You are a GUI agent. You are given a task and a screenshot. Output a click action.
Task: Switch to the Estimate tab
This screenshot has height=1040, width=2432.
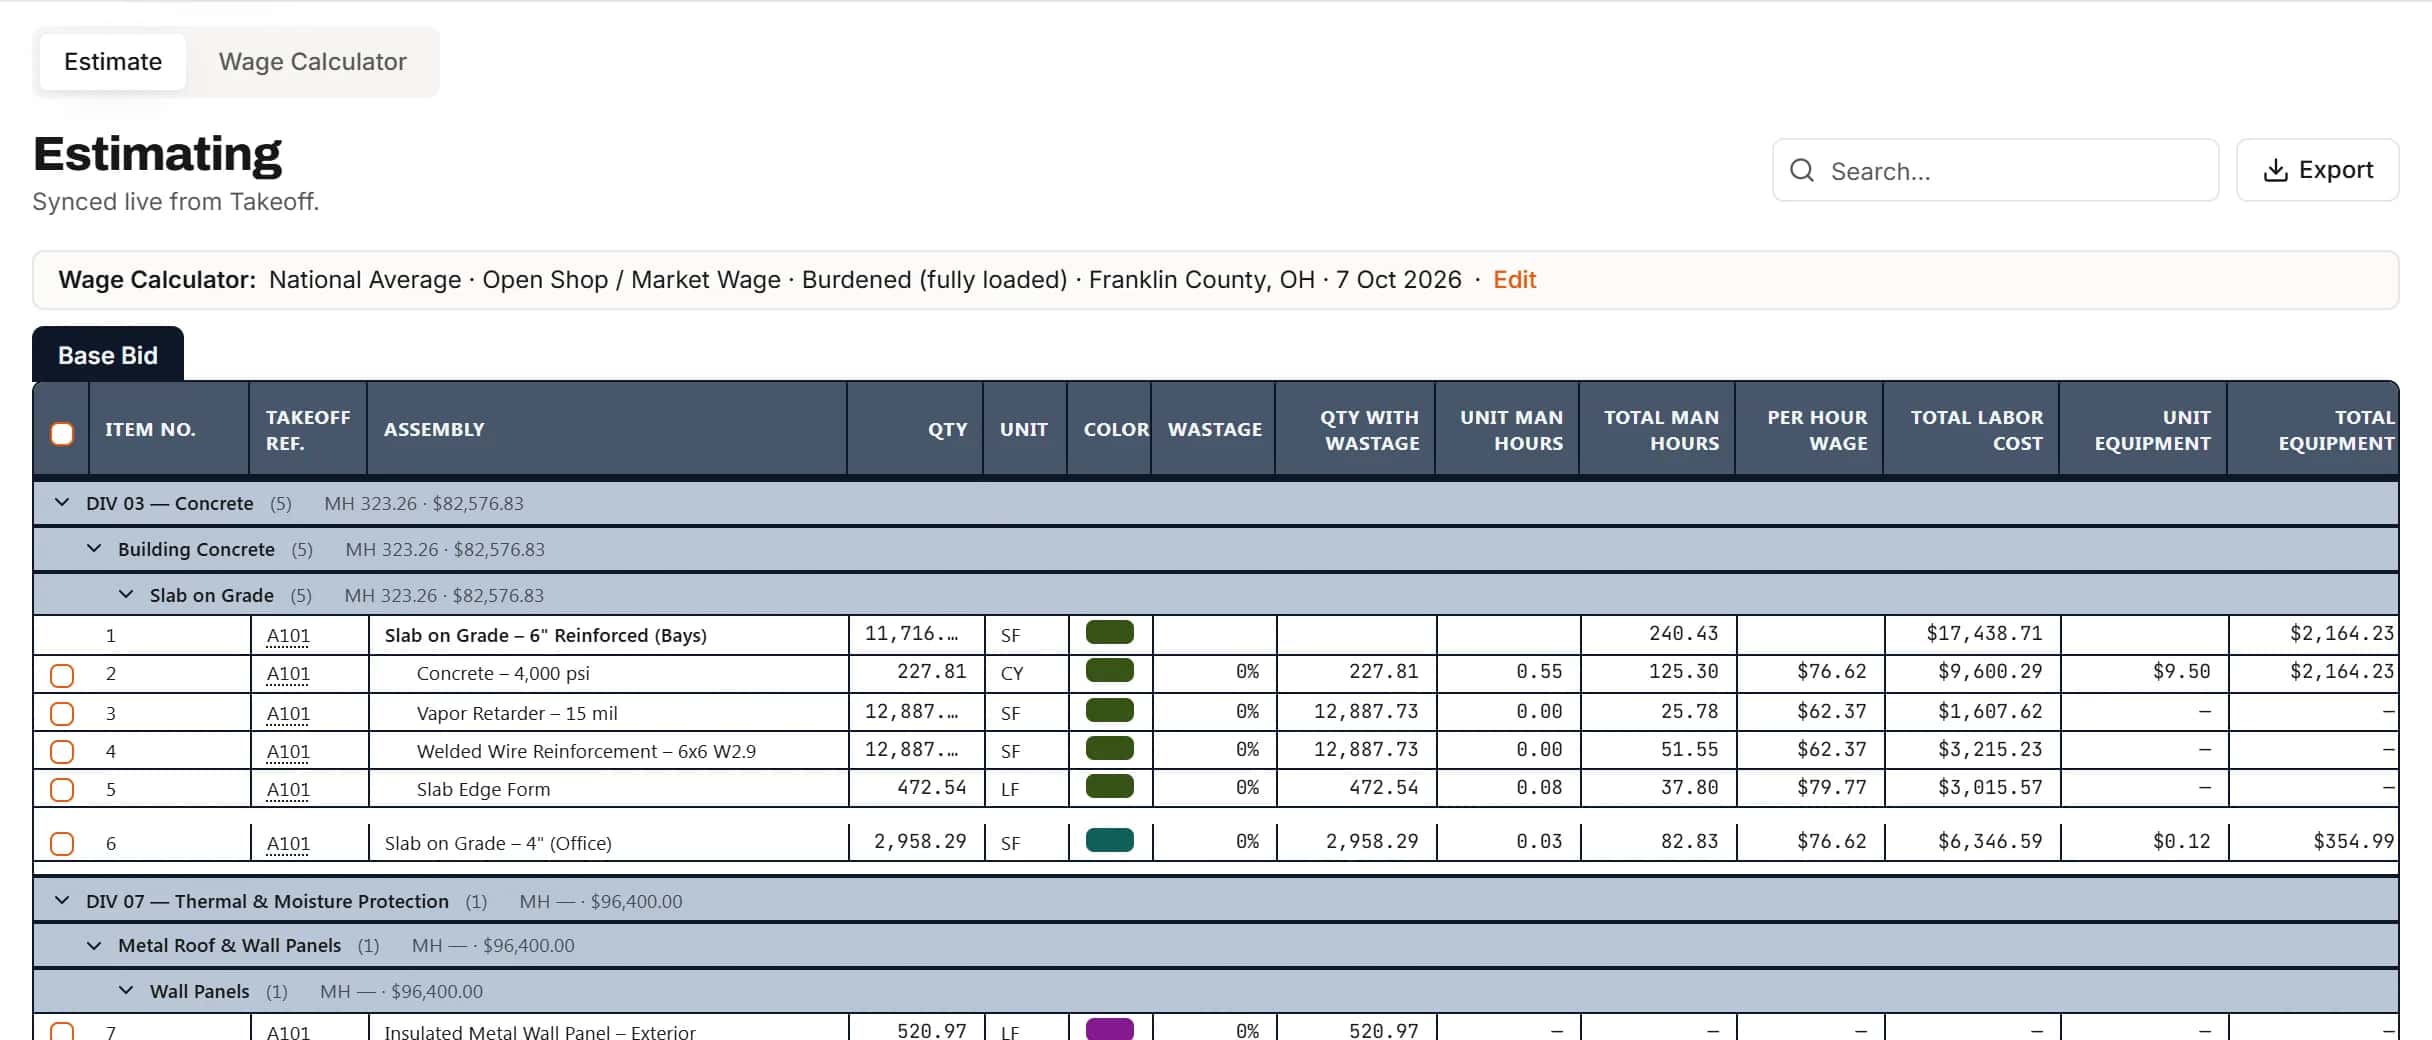[x=113, y=62]
